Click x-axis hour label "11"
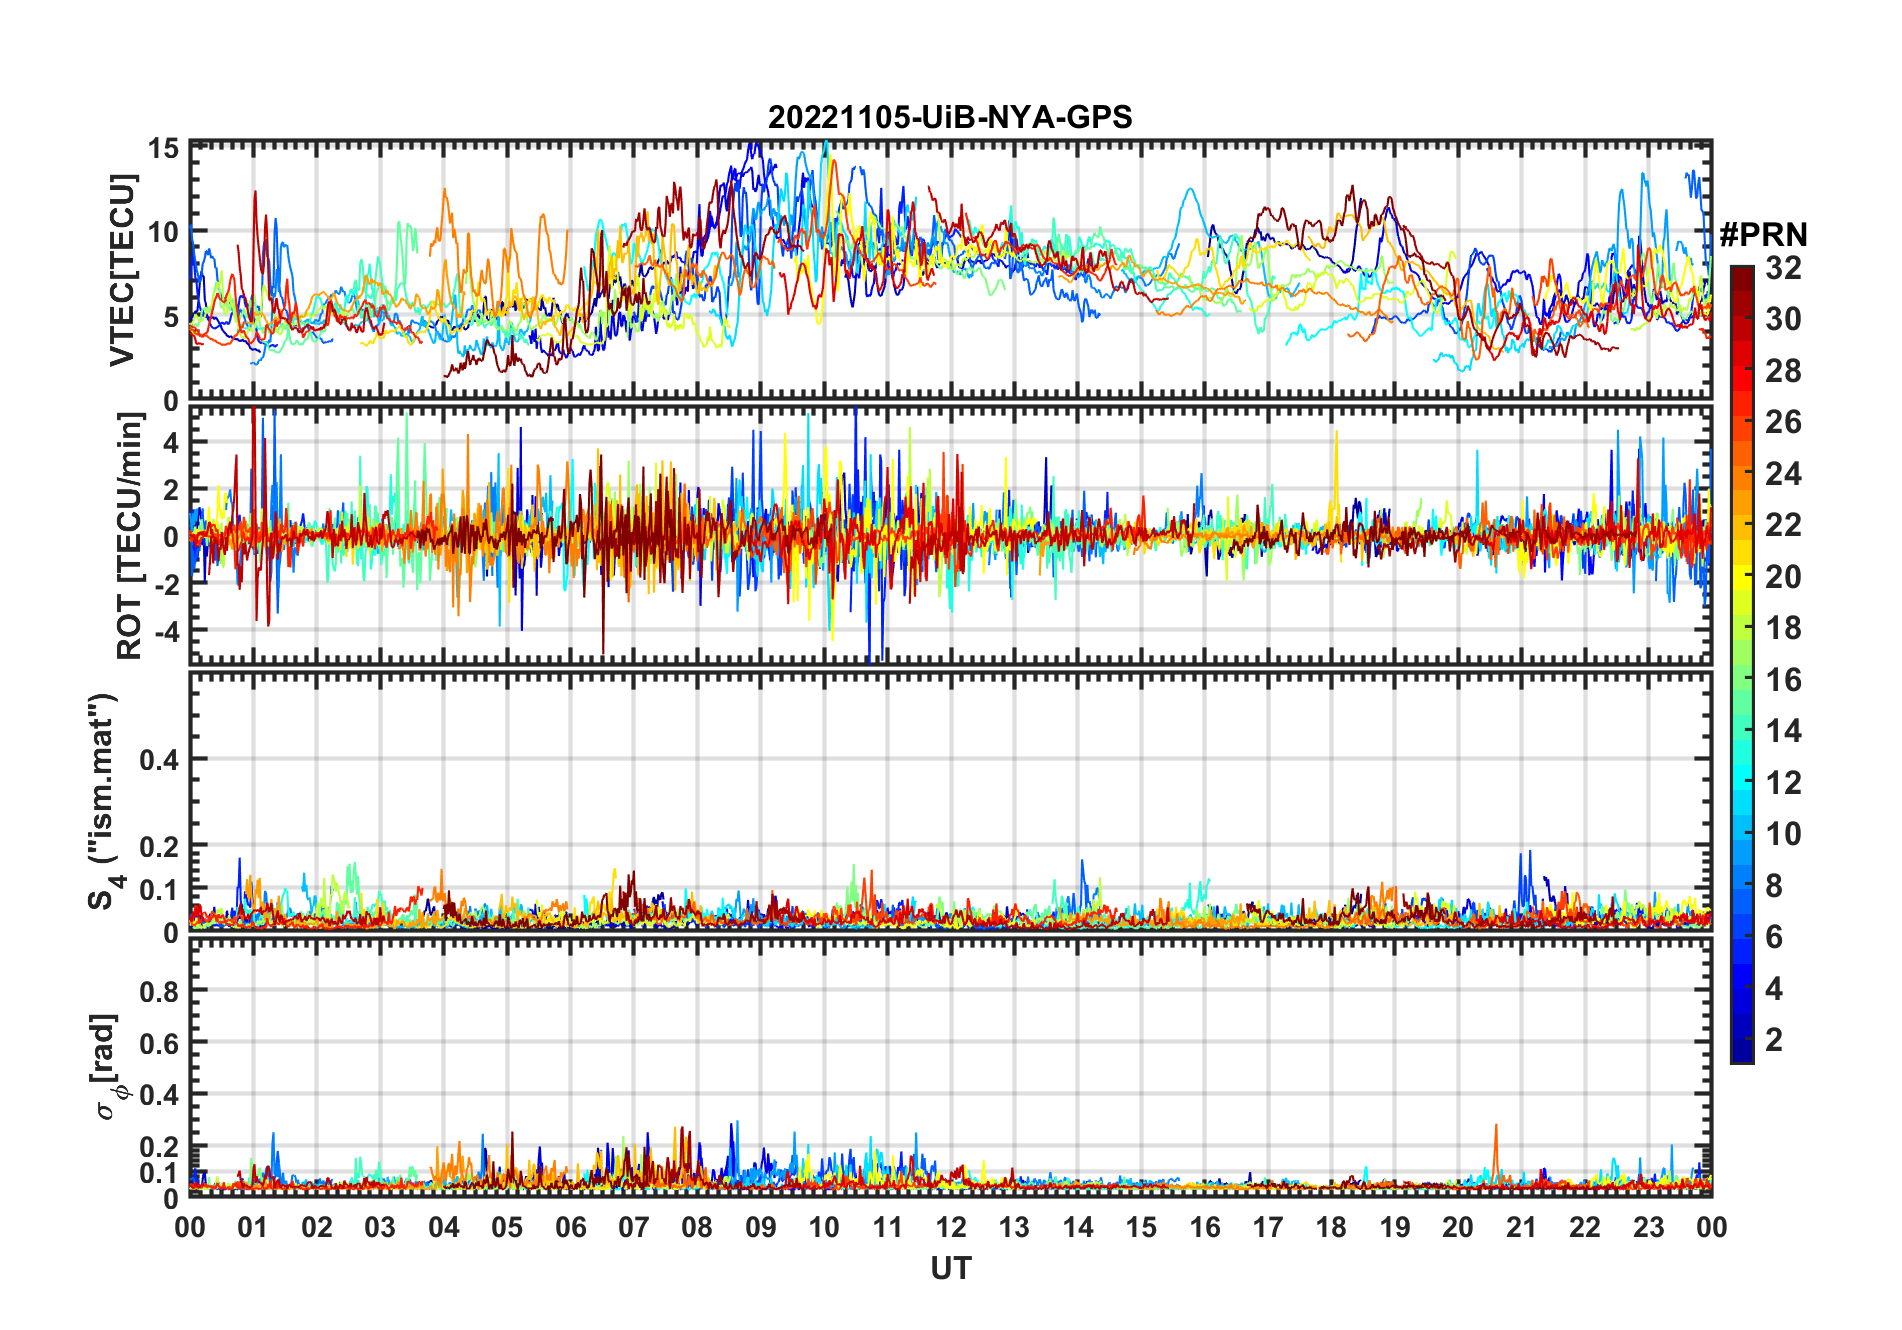 pos(888,1227)
